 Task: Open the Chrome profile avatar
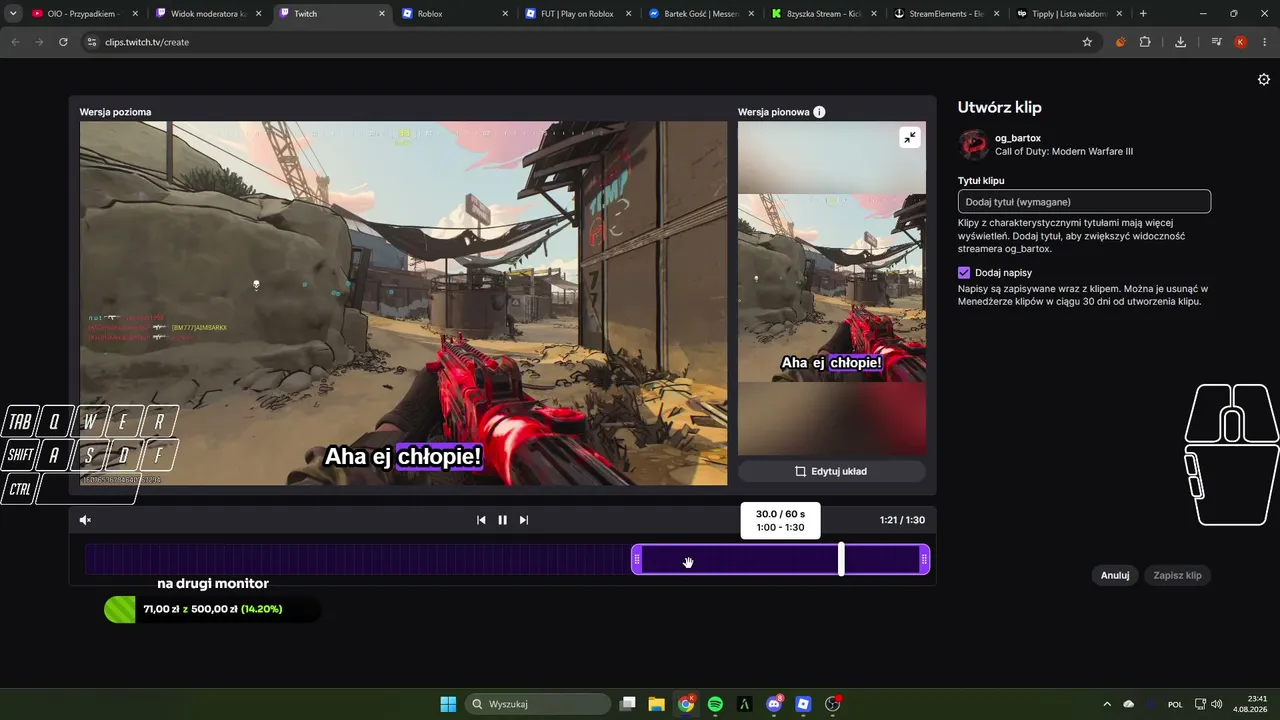click(x=1240, y=42)
